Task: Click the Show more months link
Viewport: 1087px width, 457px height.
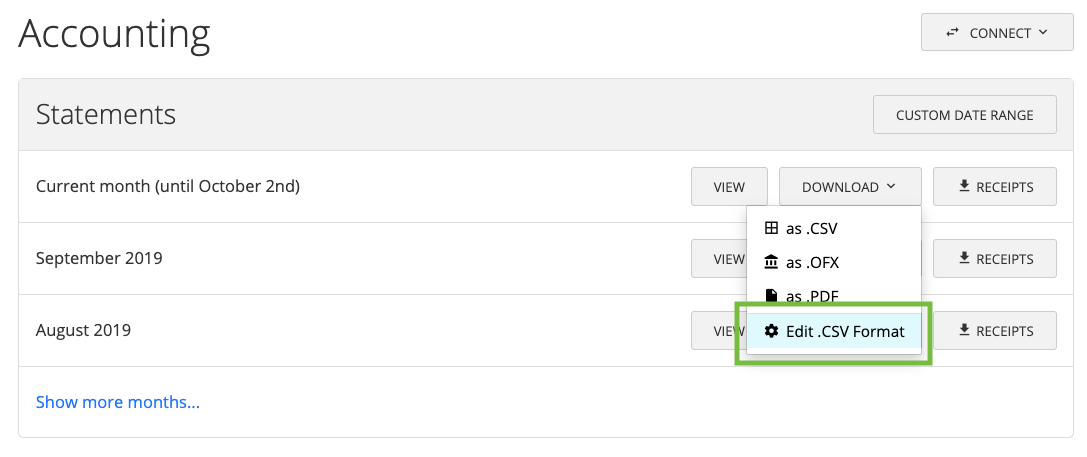Action: tap(118, 402)
